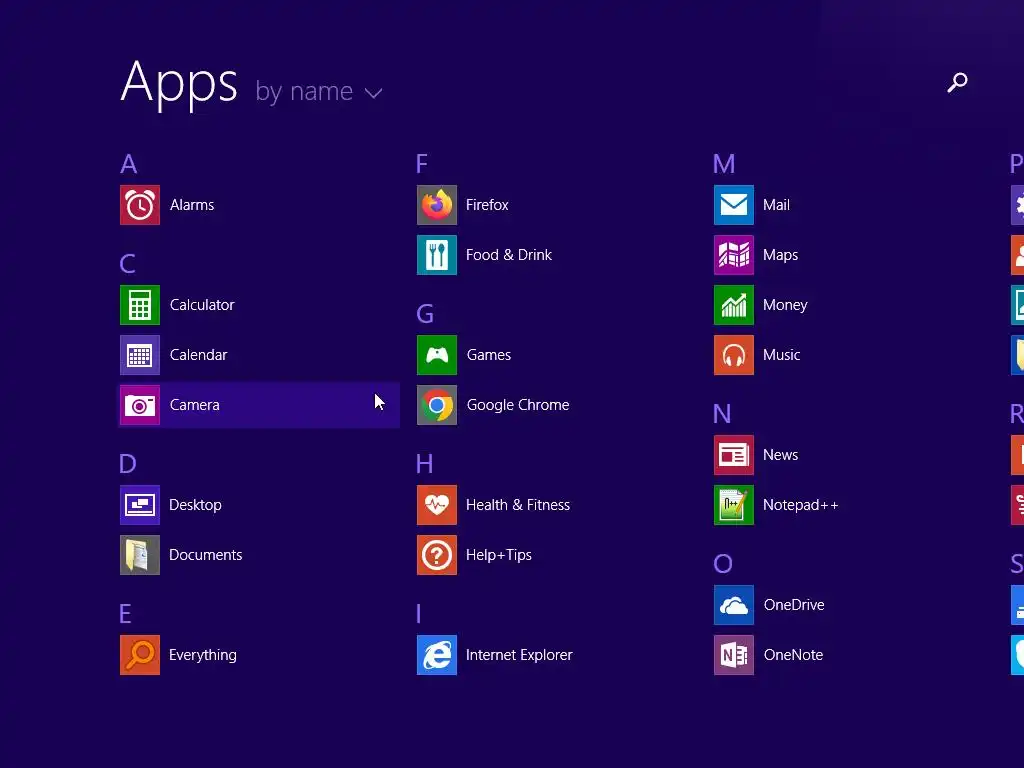Select the letter H group header
The width and height of the screenshot is (1024, 768).
424,464
